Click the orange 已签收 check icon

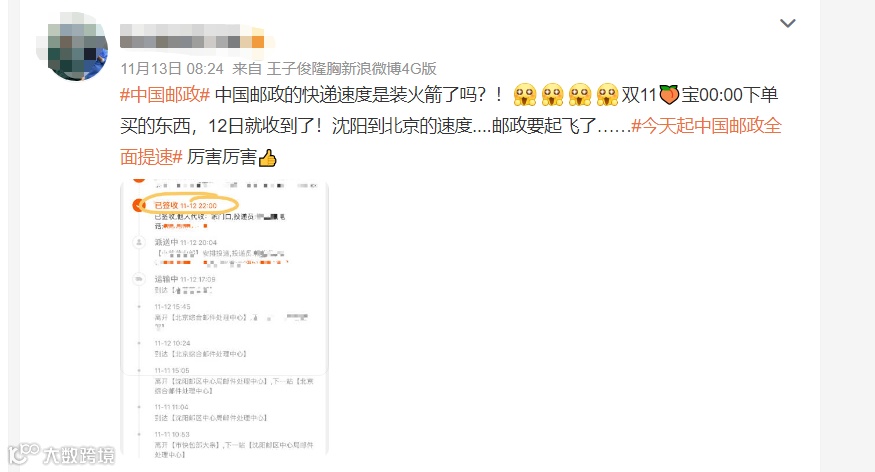point(138,205)
